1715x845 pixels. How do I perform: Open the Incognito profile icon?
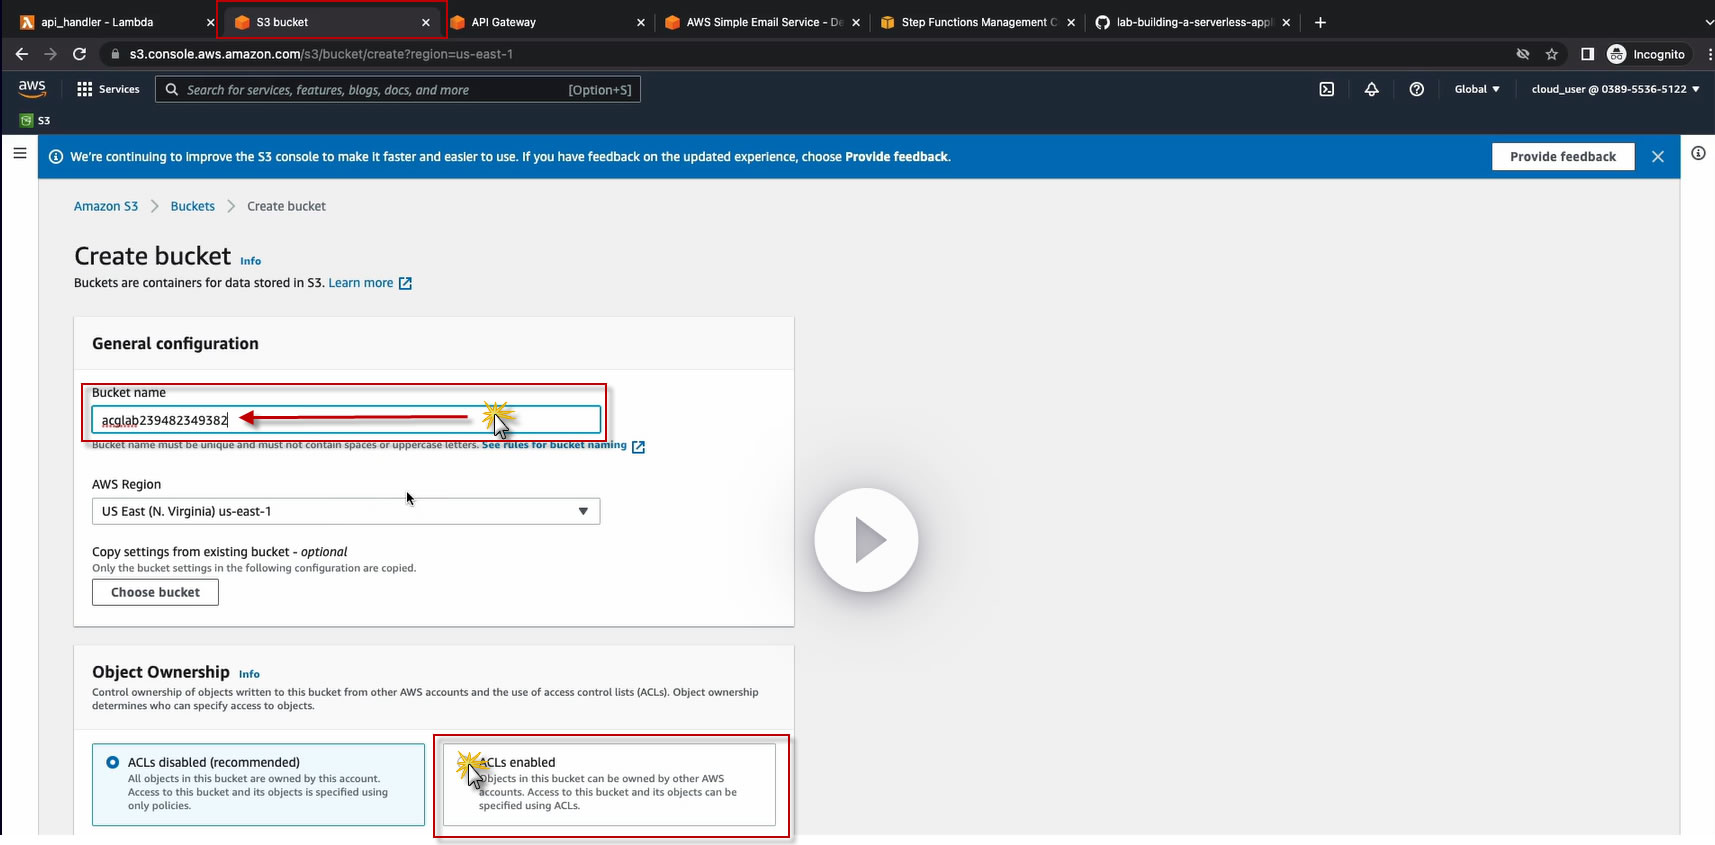click(1617, 54)
